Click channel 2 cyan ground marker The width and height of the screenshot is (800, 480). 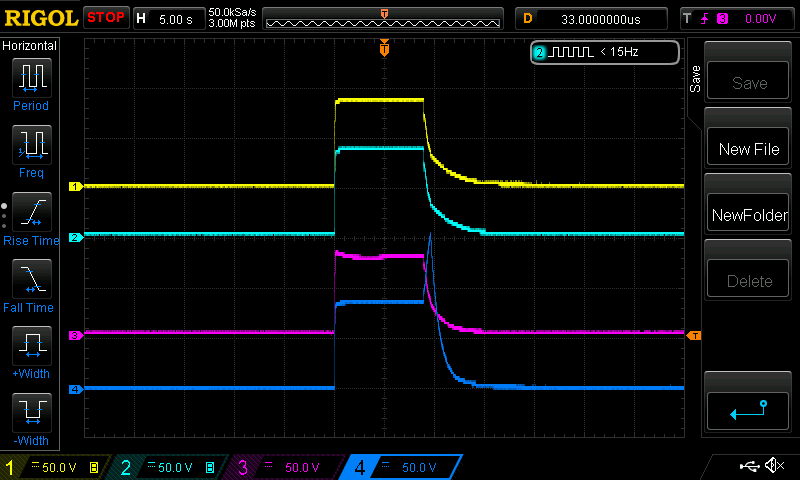coord(76,237)
